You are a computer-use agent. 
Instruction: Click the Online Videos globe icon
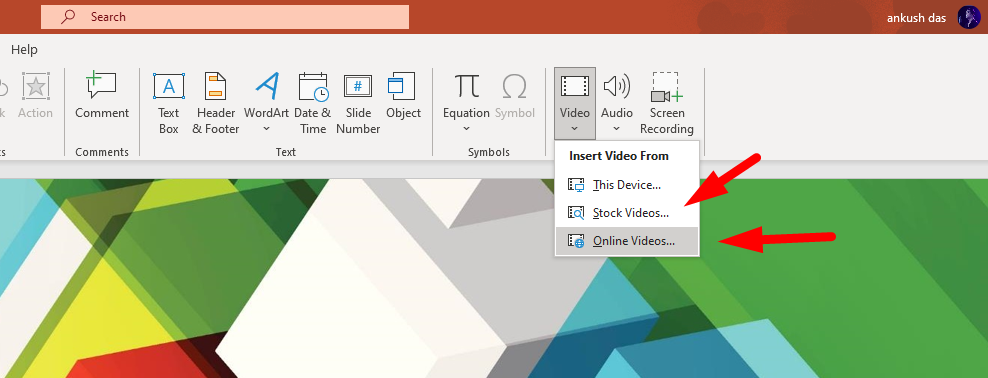(x=576, y=241)
